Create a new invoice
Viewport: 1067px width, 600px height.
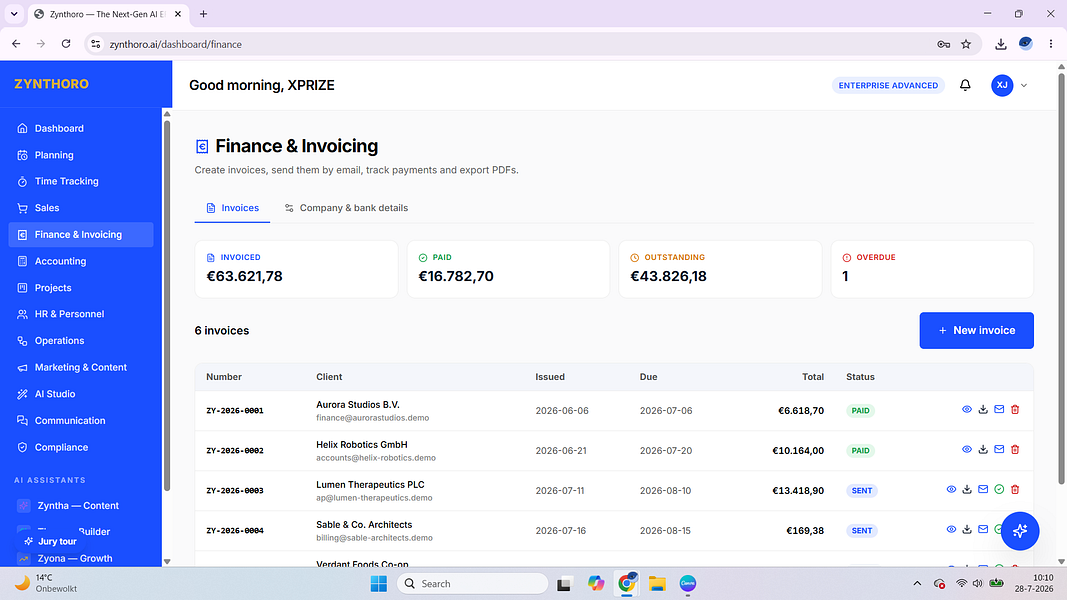tap(976, 331)
